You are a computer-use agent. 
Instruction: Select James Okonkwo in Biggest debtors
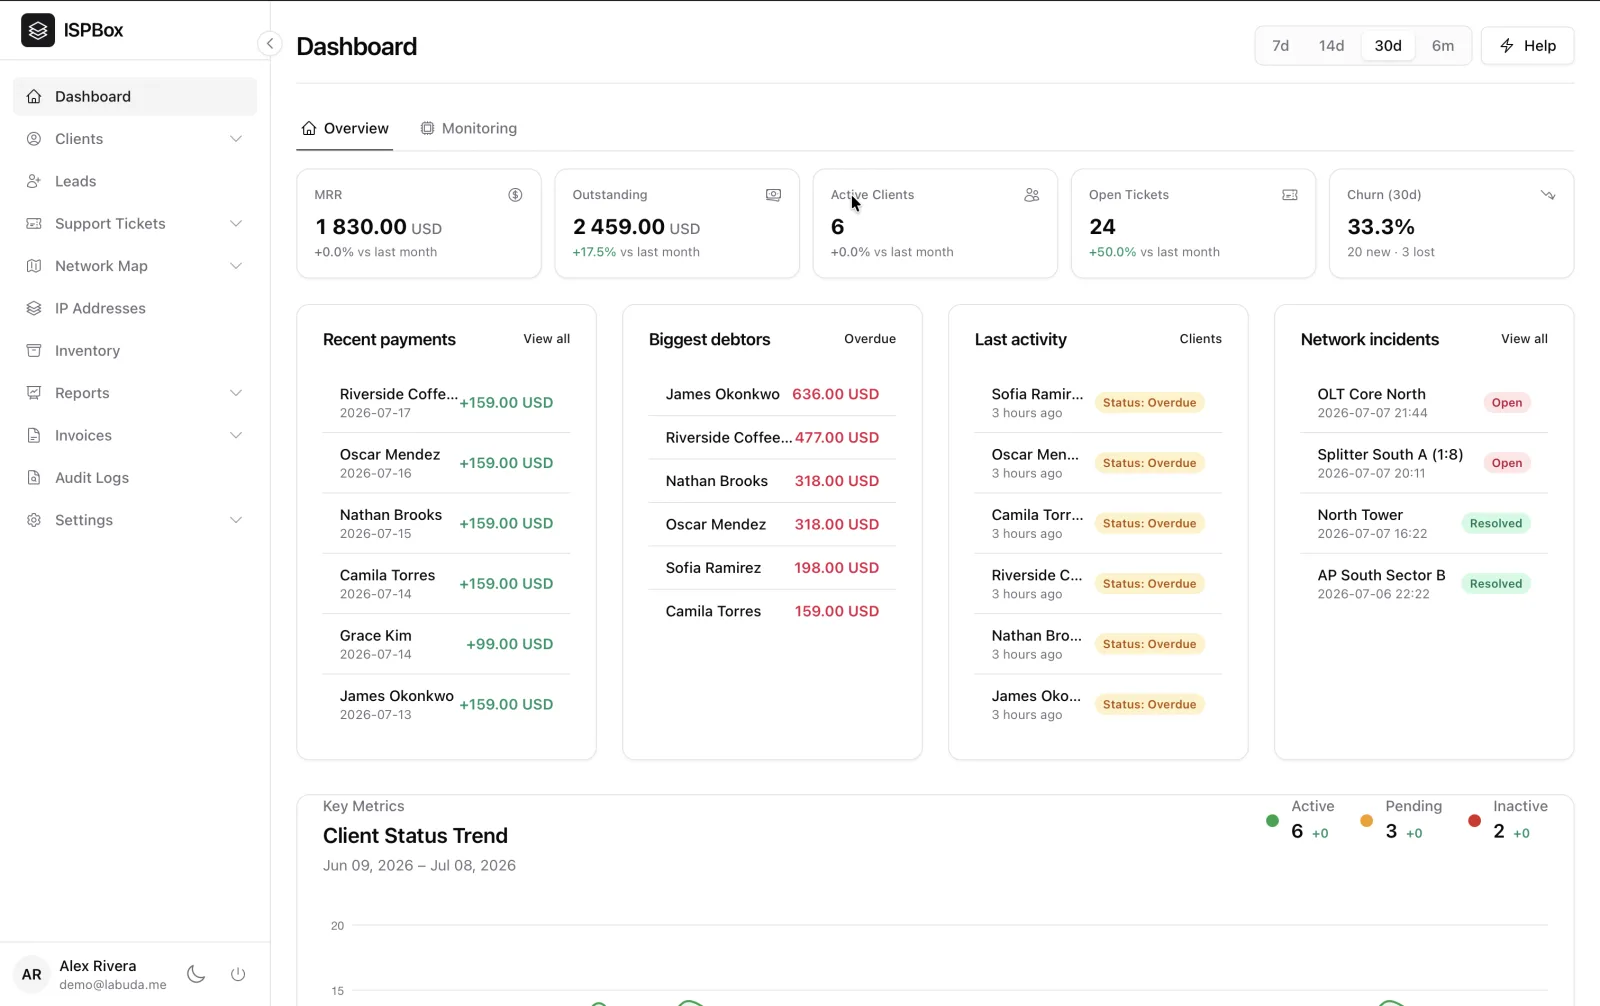point(722,394)
